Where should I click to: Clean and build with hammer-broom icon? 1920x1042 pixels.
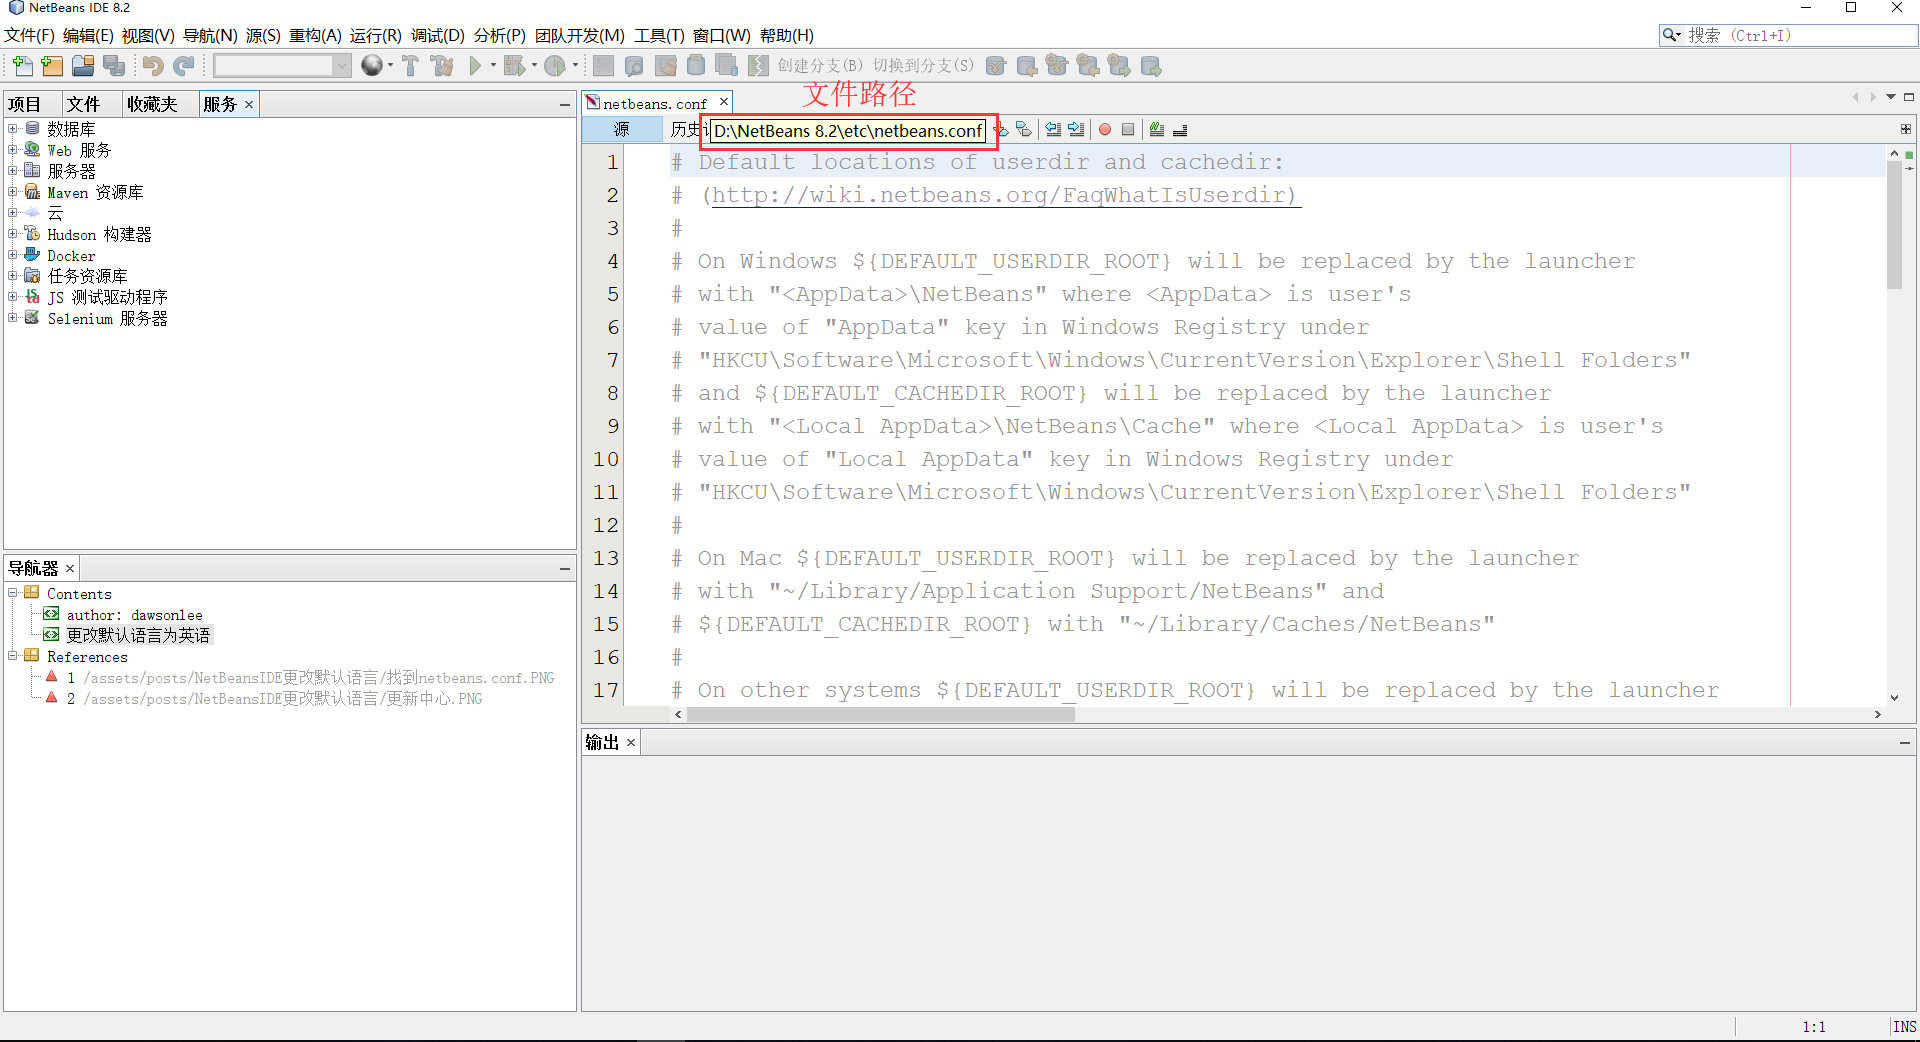[x=441, y=66]
